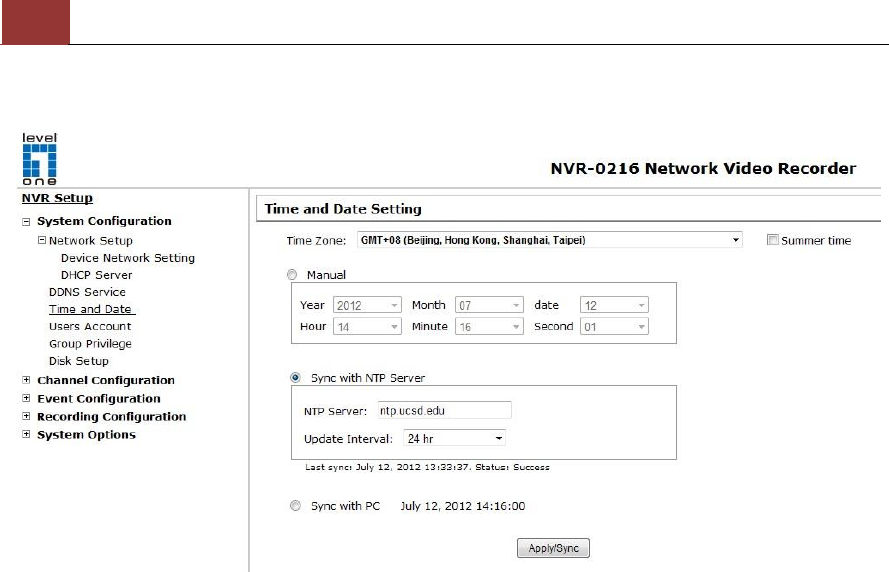Screen dimensions: 889x572
Task: Open Users Account page
Action: pos(90,327)
